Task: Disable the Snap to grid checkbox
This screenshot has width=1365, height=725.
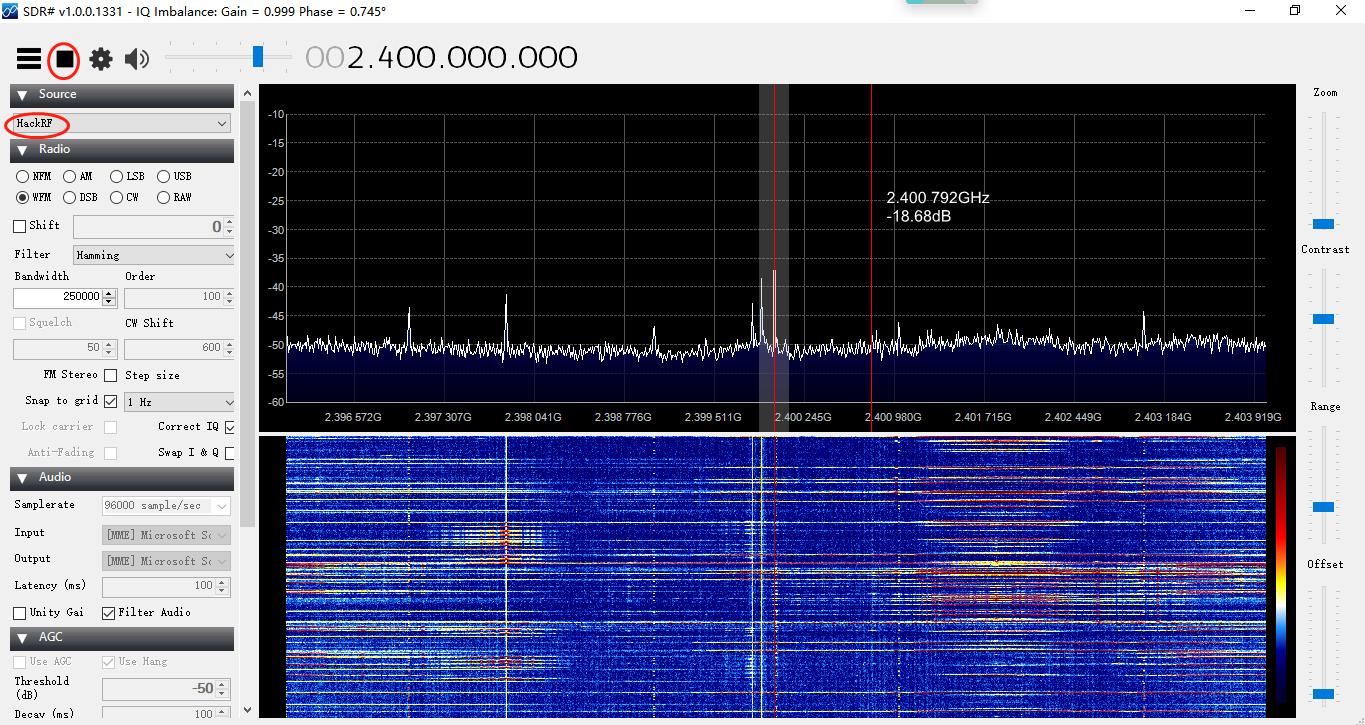Action: pos(111,401)
